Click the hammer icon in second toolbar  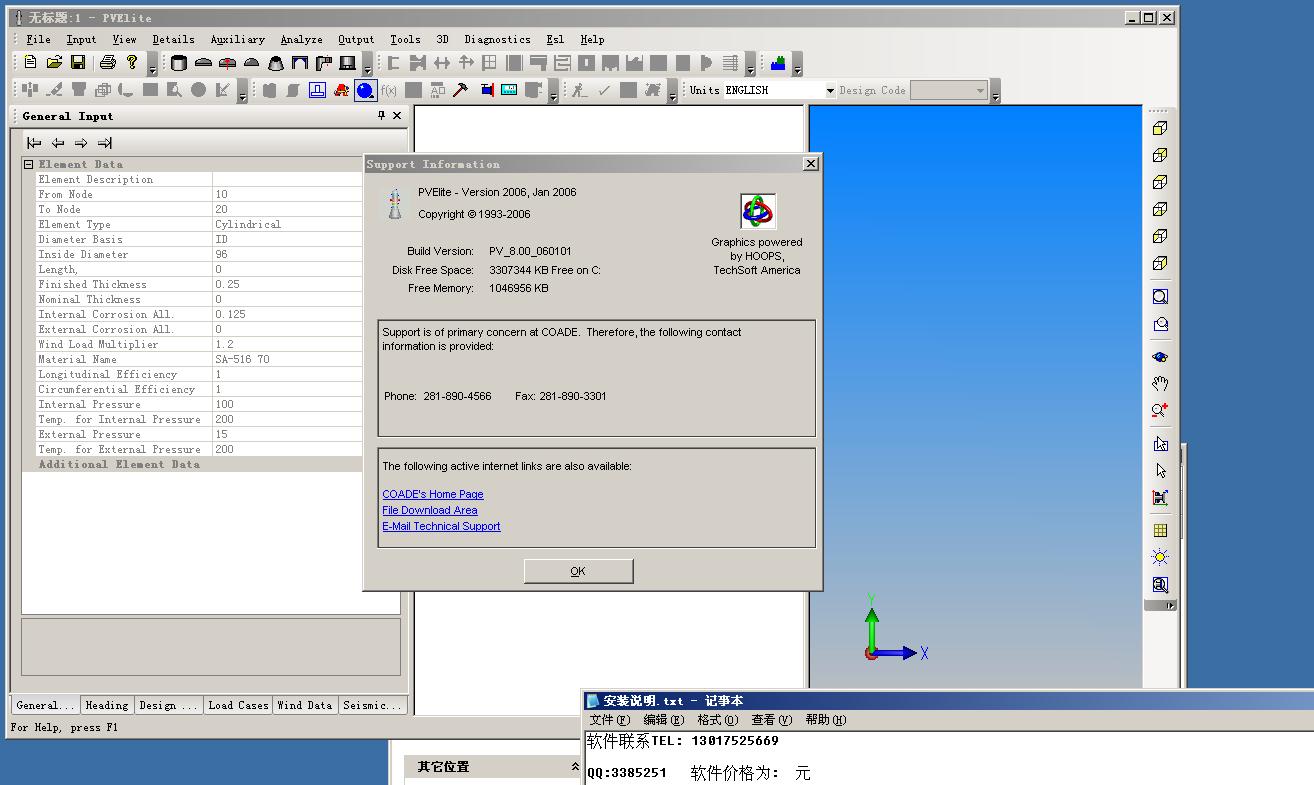click(461, 90)
